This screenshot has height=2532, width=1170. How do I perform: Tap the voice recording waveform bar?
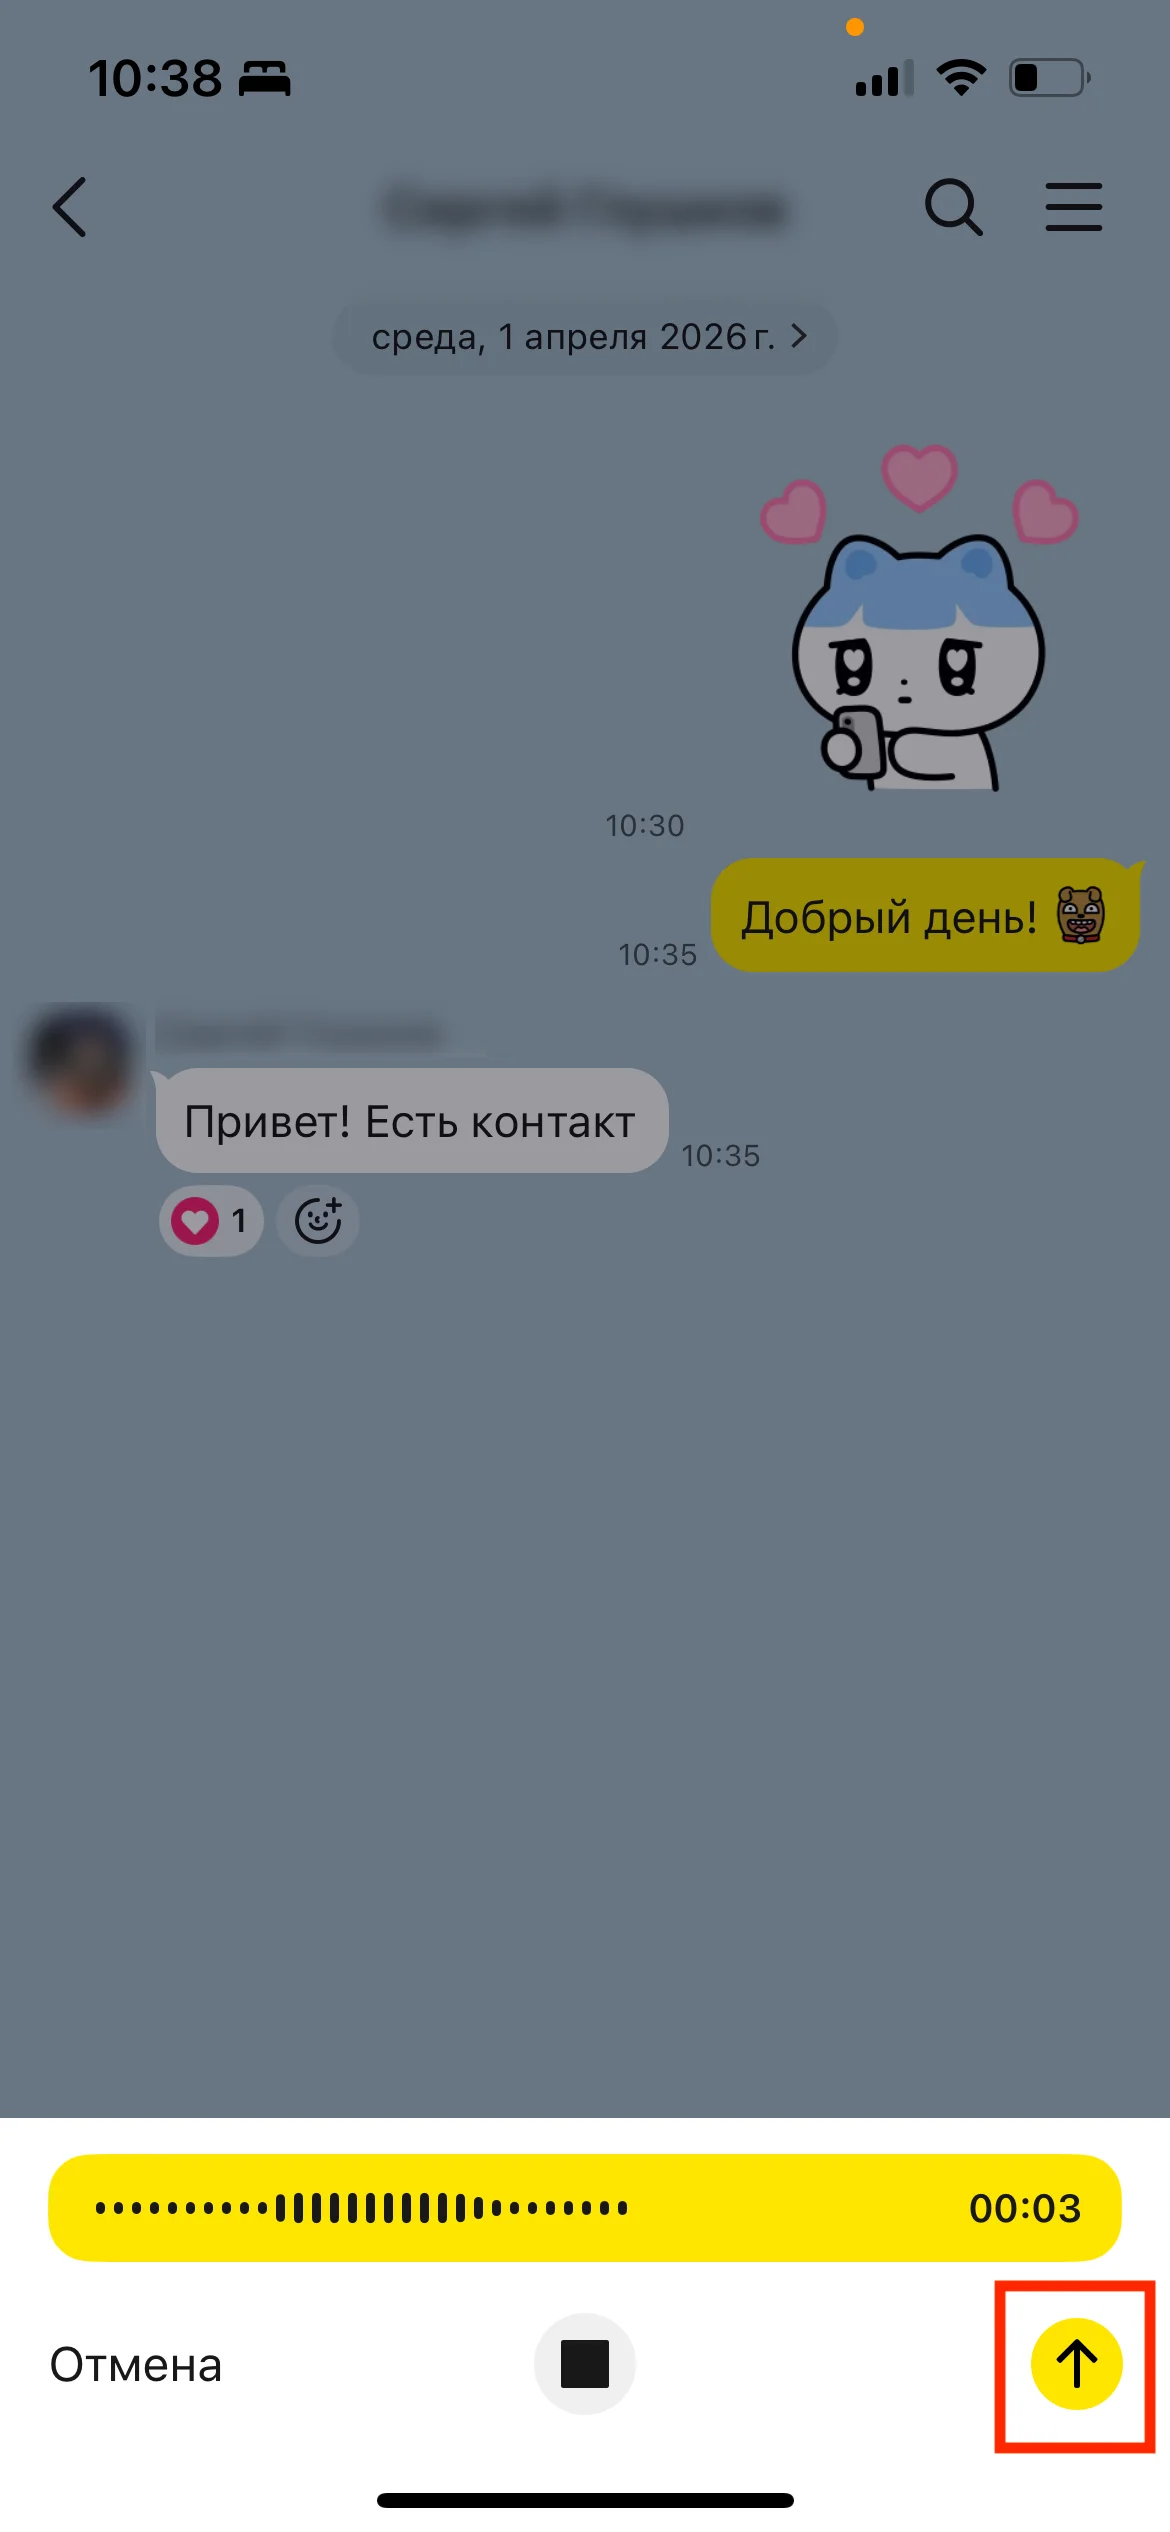coord(585,2208)
